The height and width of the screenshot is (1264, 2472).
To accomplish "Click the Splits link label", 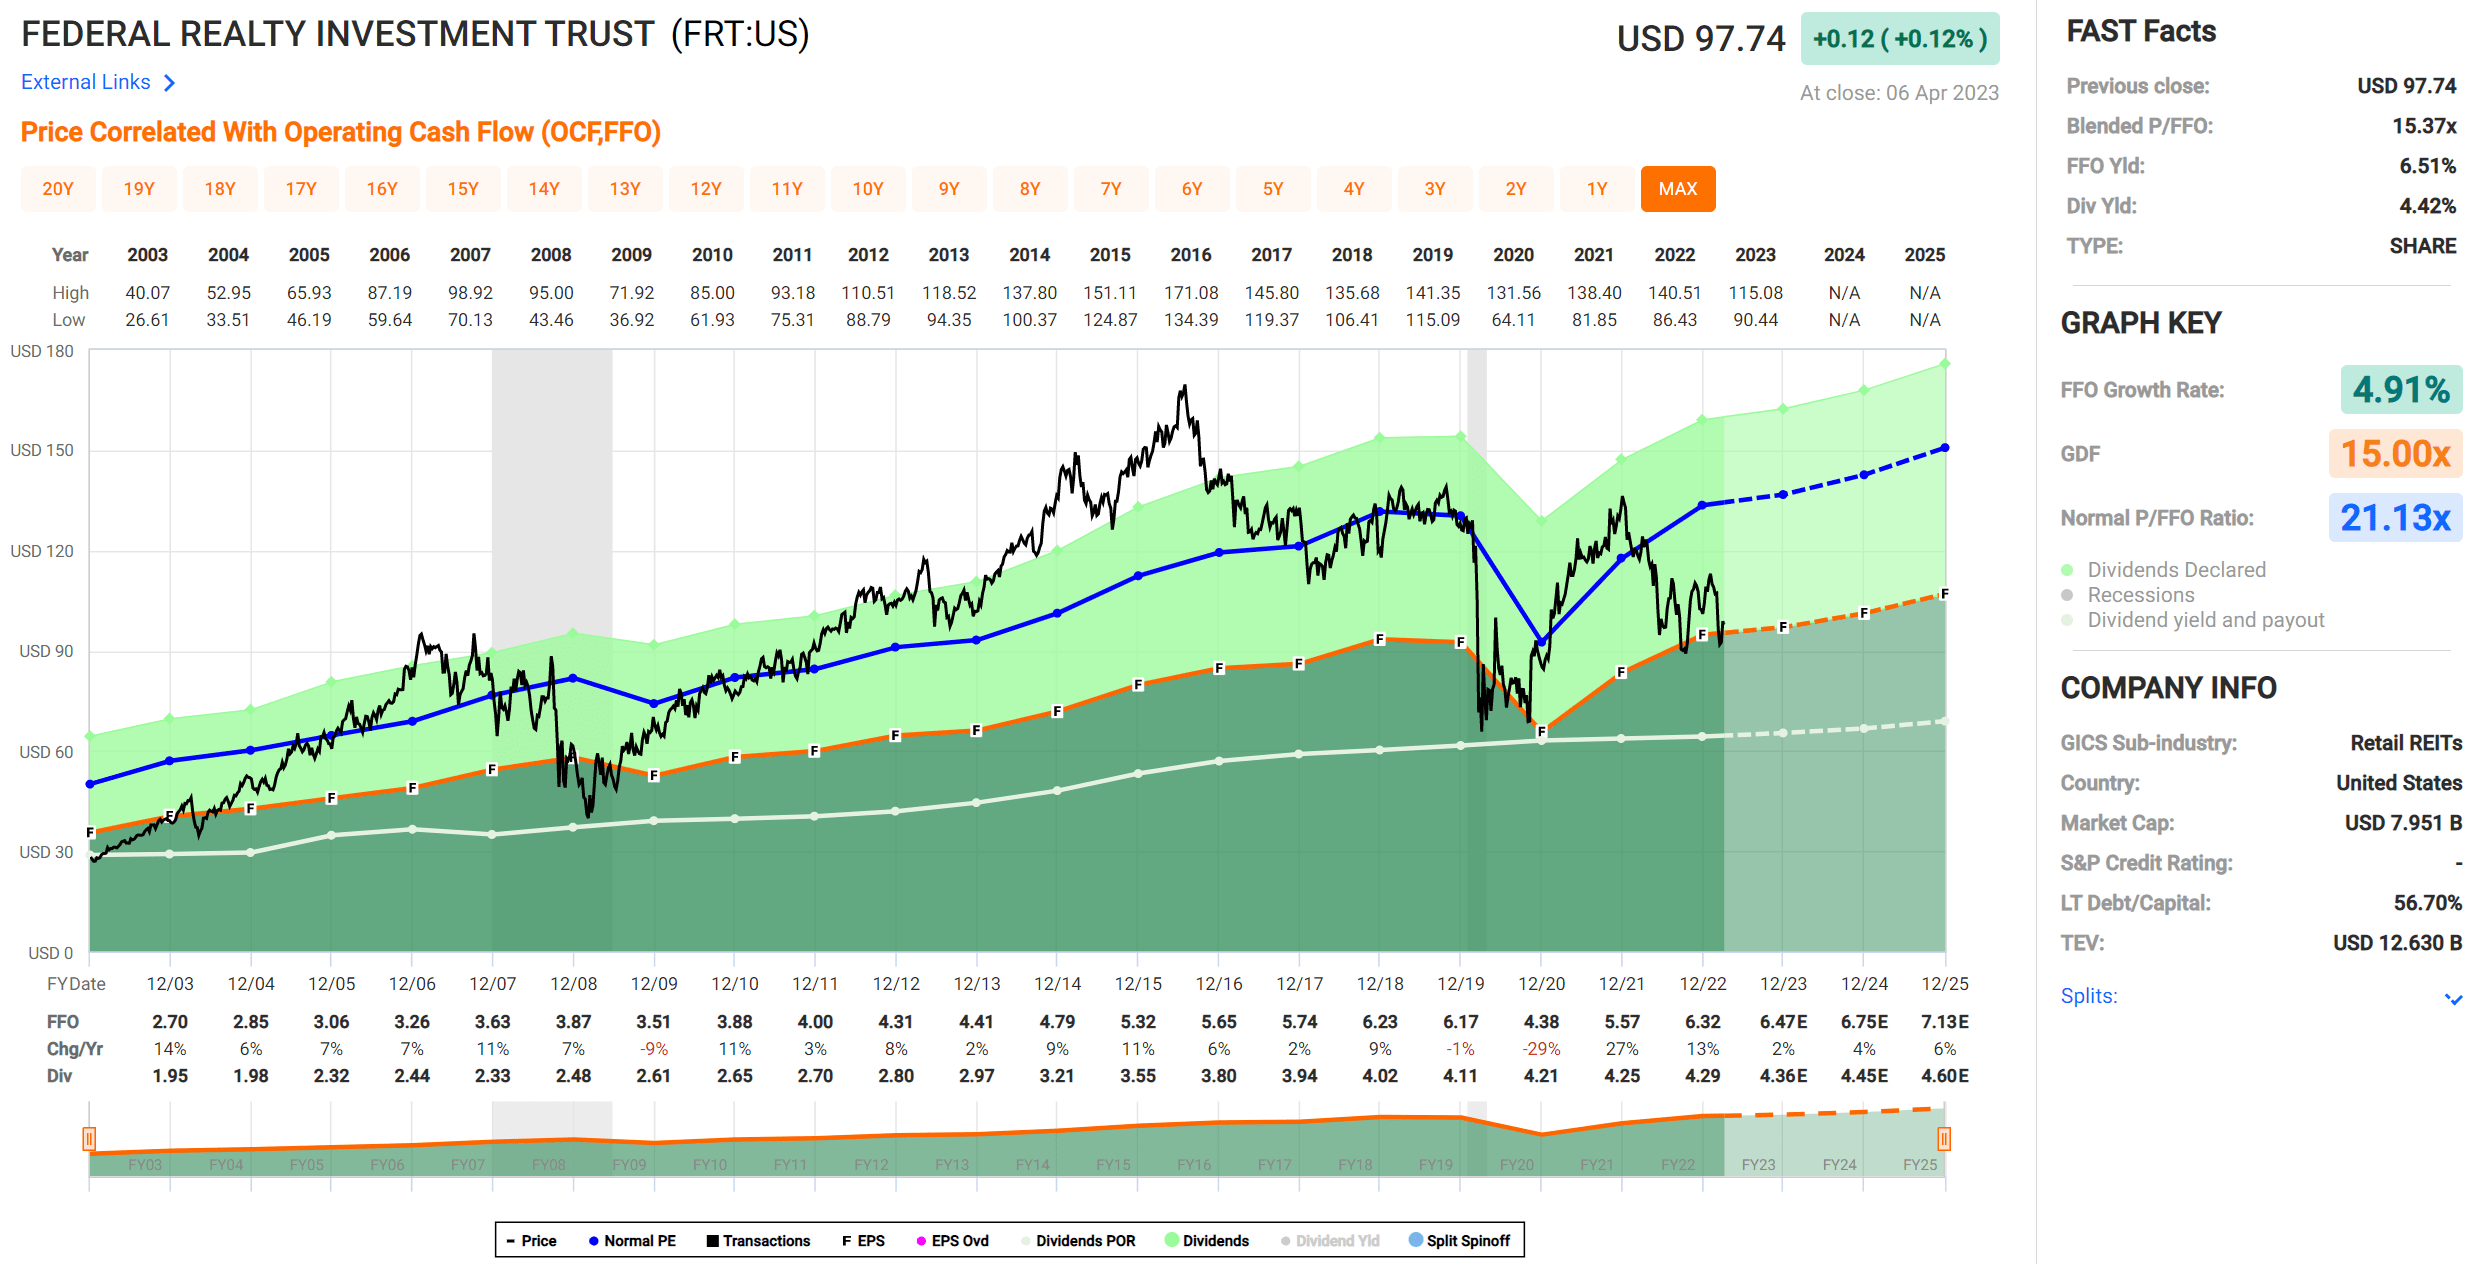I will click(x=2088, y=996).
